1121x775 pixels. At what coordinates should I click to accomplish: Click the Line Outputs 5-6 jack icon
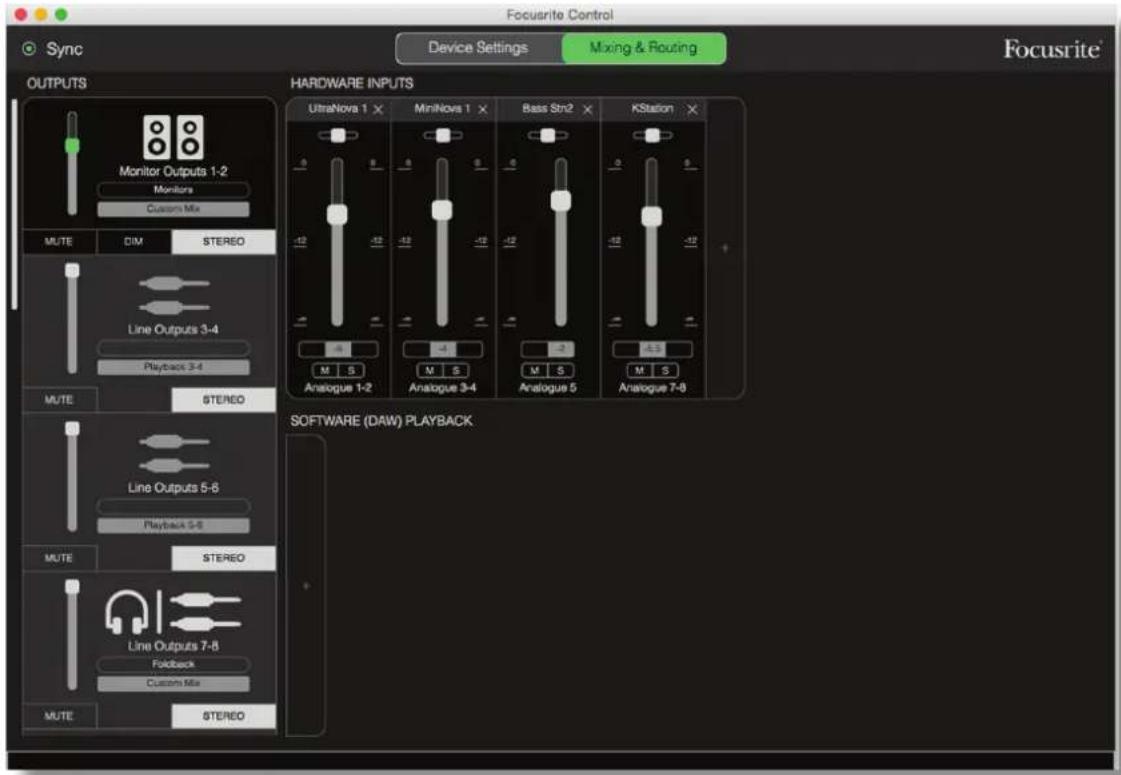(x=174, y=453)
